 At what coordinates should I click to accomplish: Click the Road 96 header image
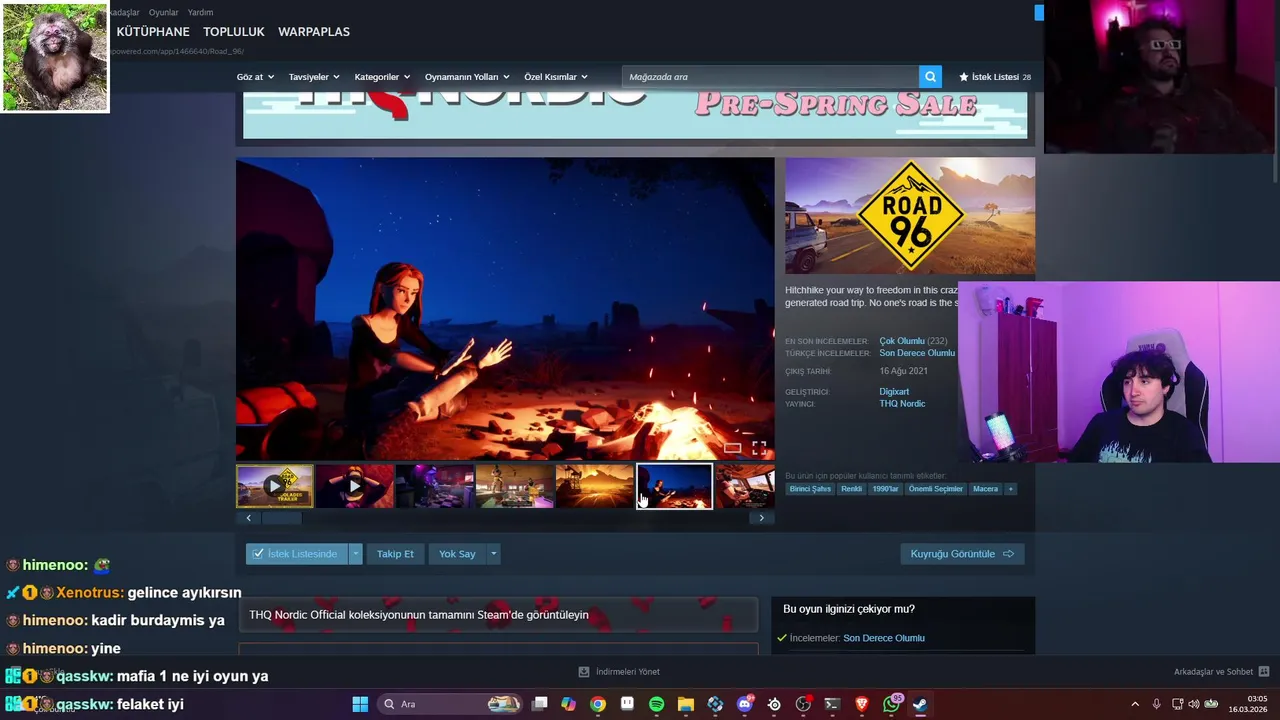pos(910,216)
